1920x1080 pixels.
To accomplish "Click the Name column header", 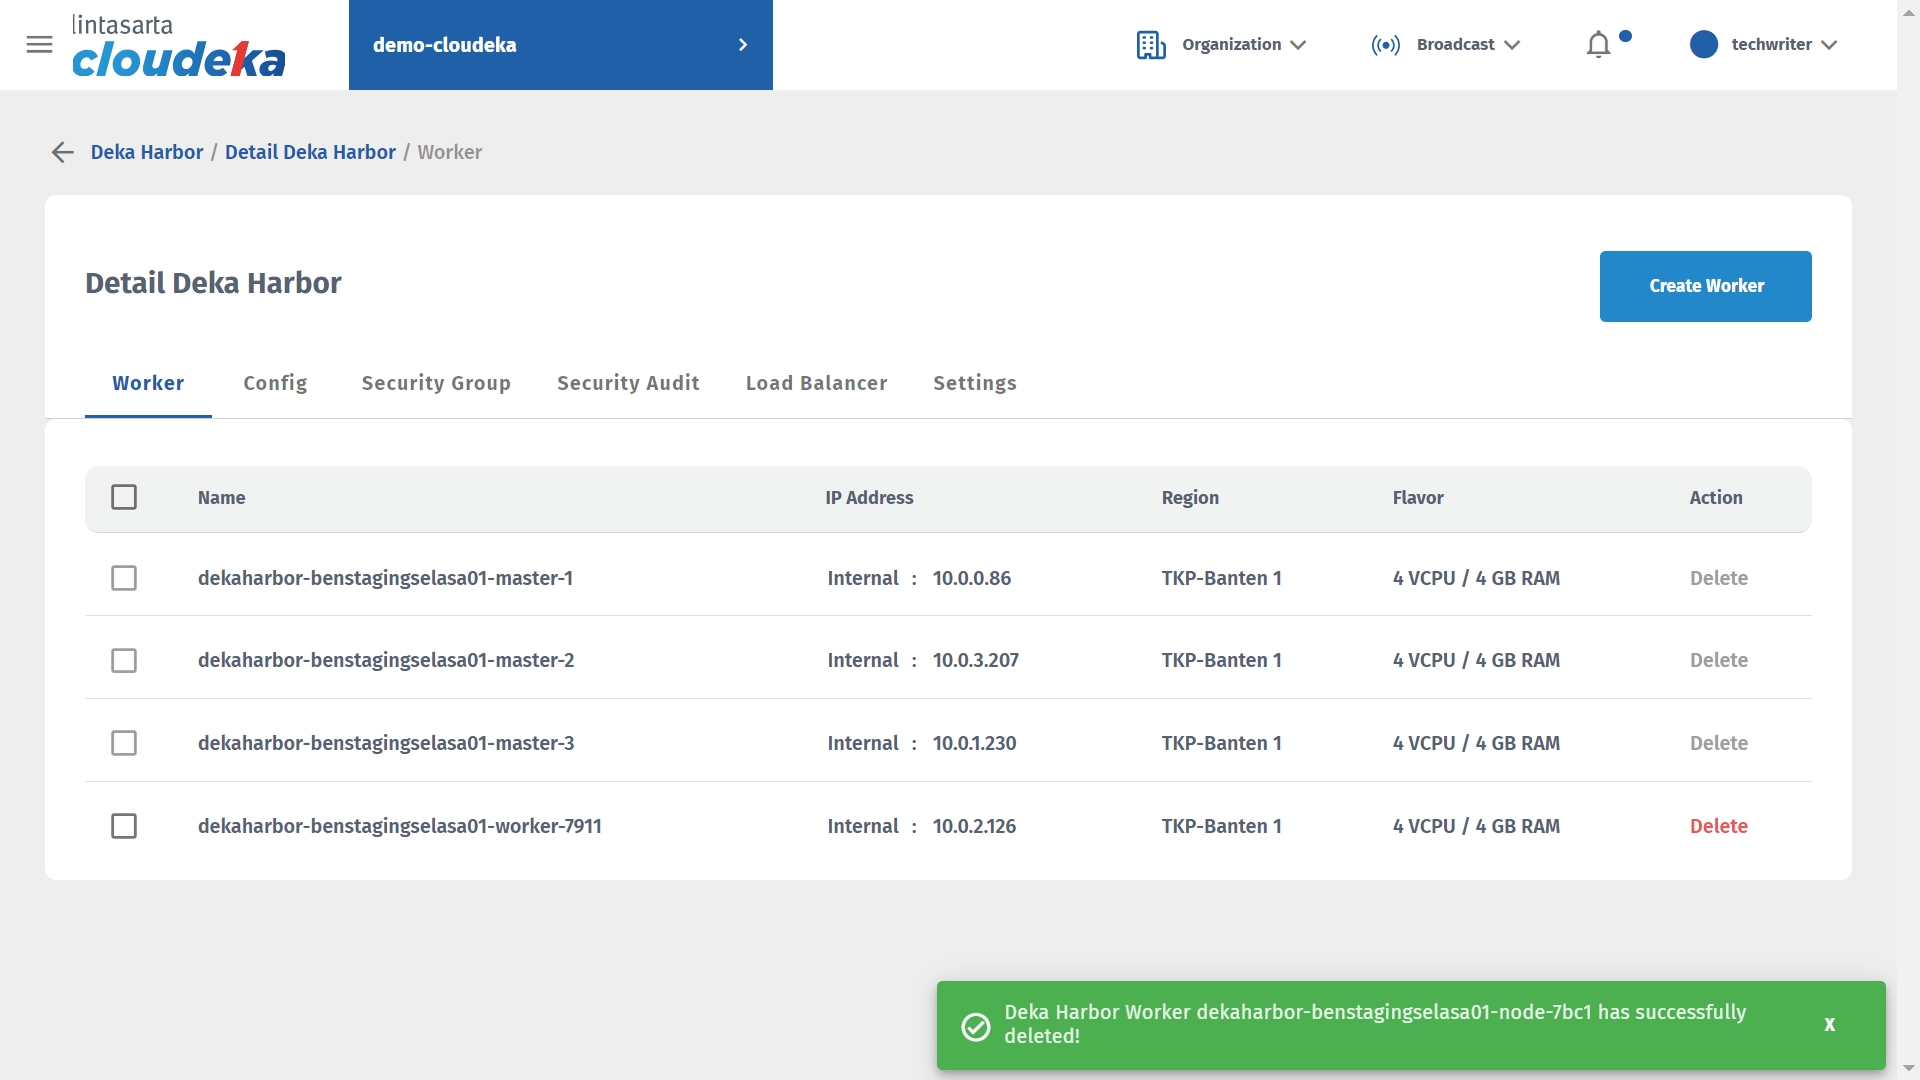I will pos(221,497).
